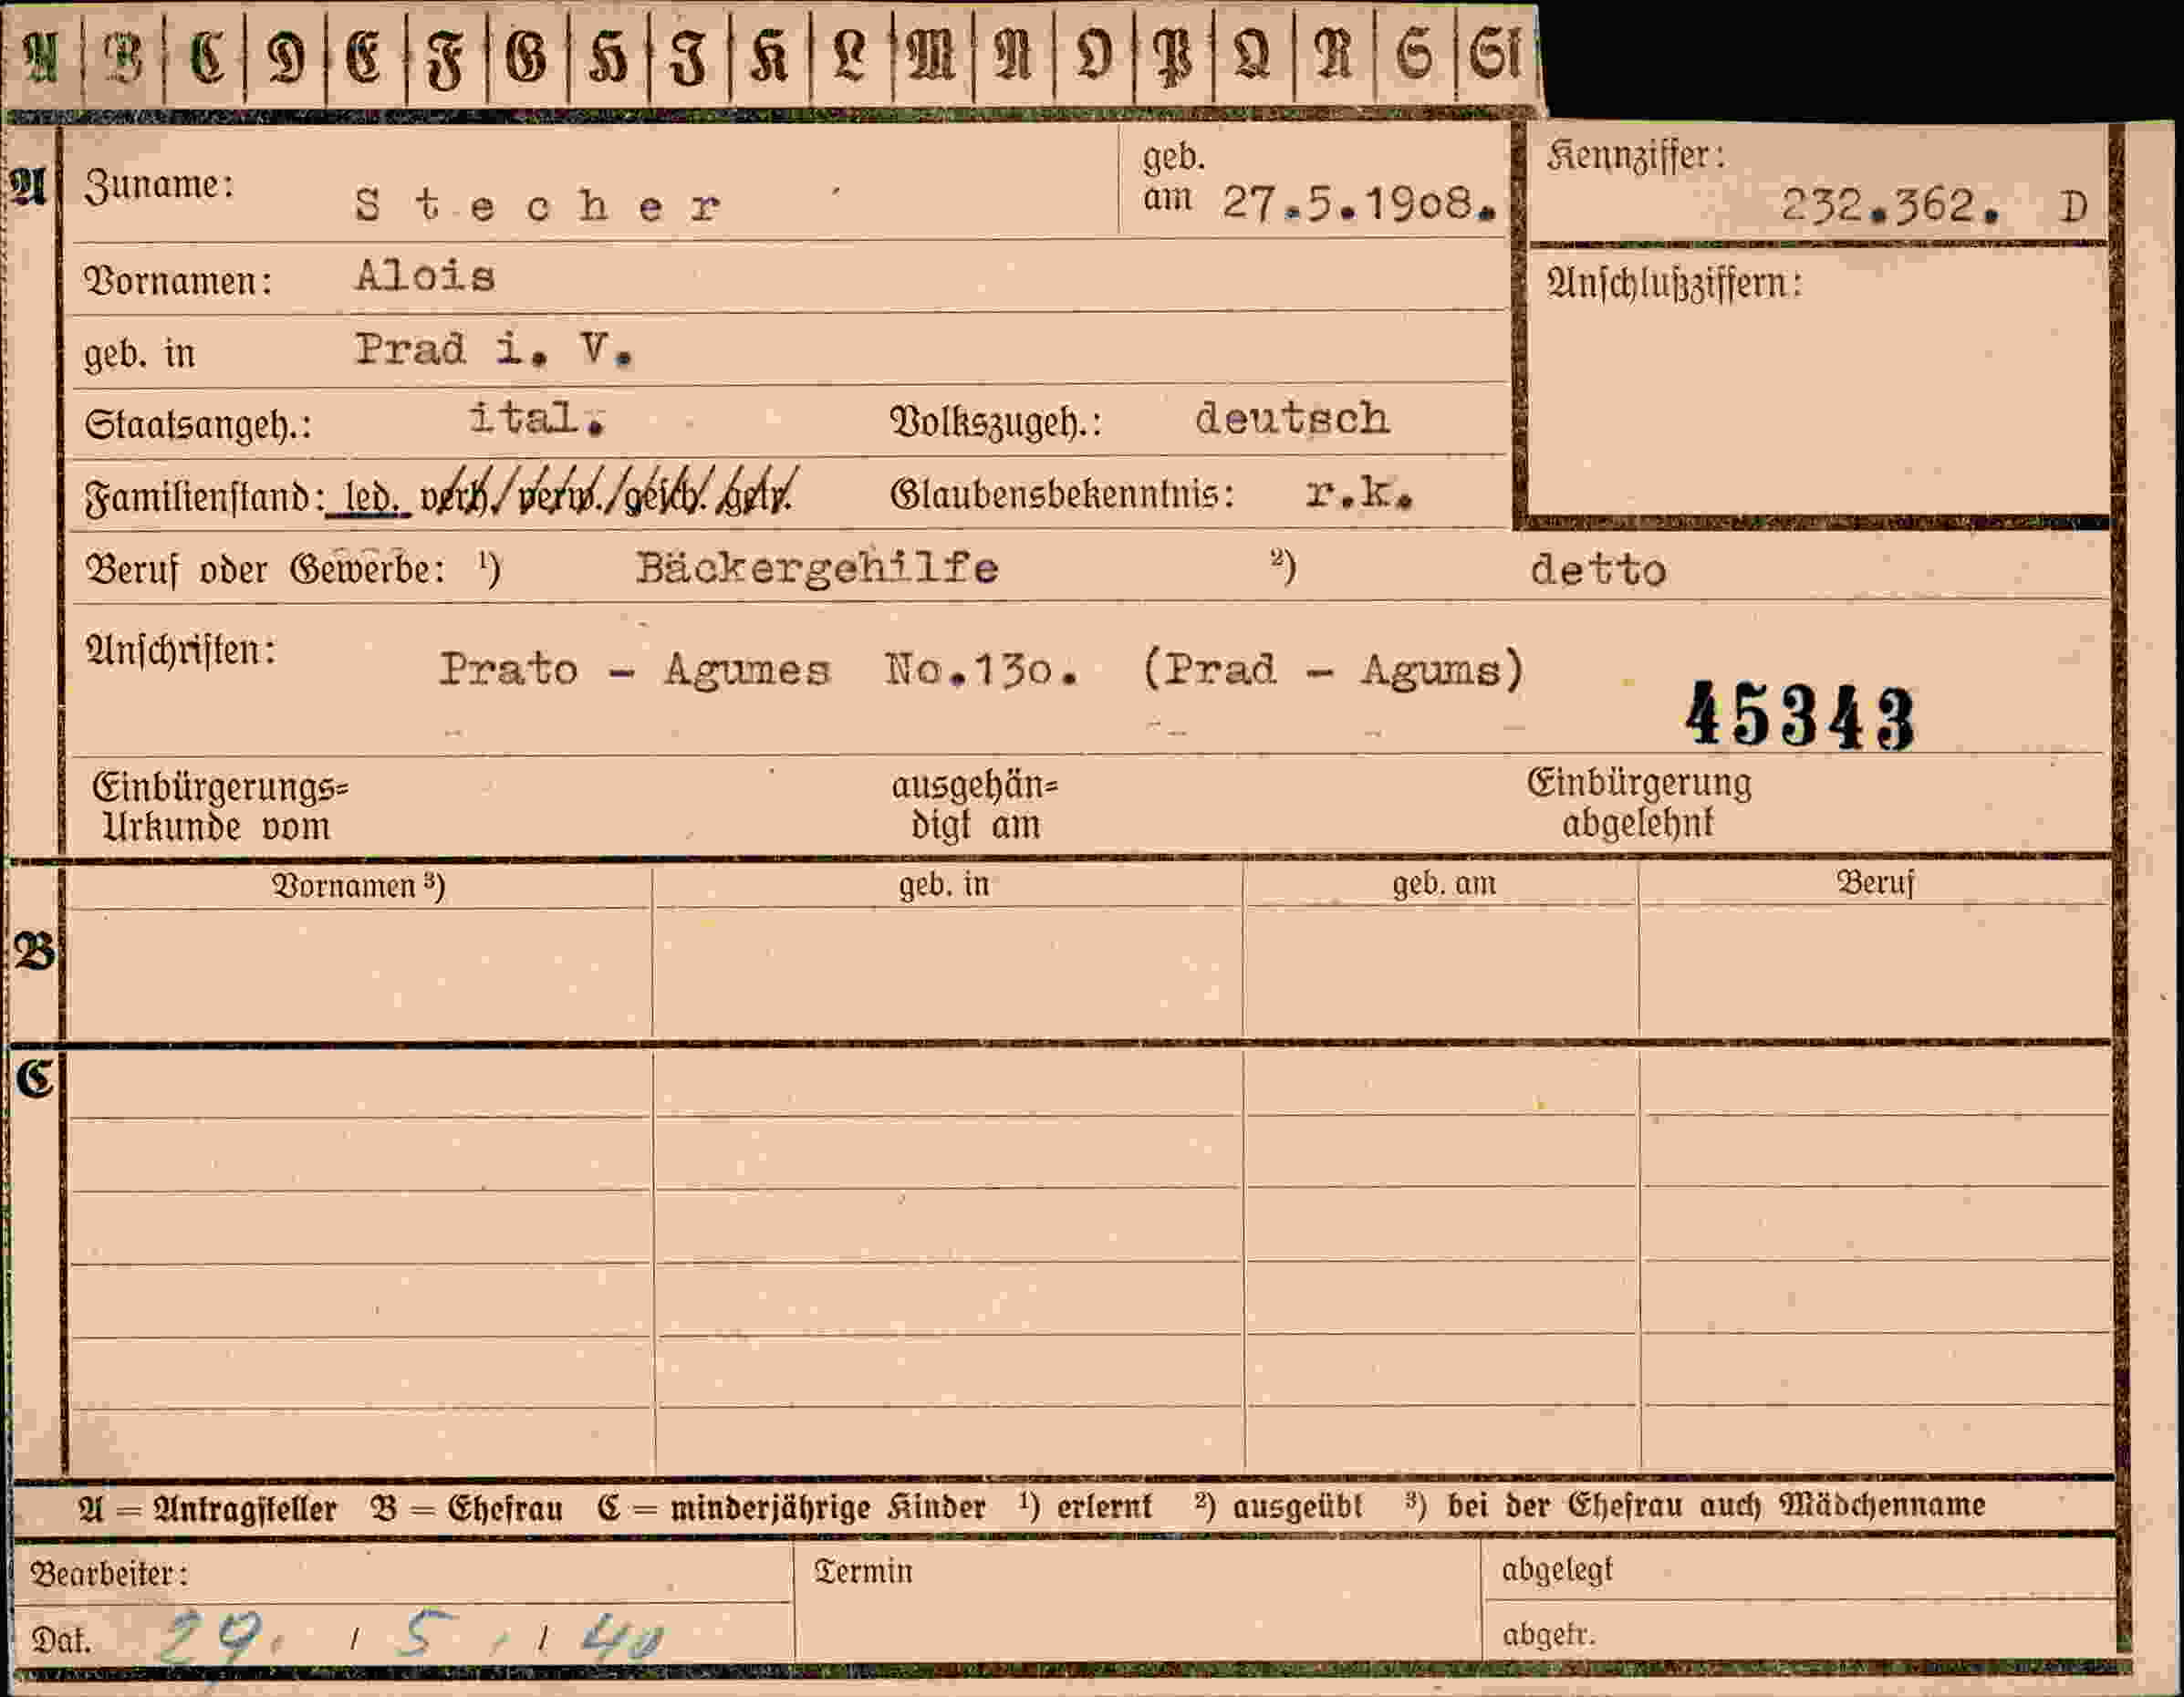
Task: Click the 'Glaubensbekenntnis:' label
Action: pos(1062,494)
